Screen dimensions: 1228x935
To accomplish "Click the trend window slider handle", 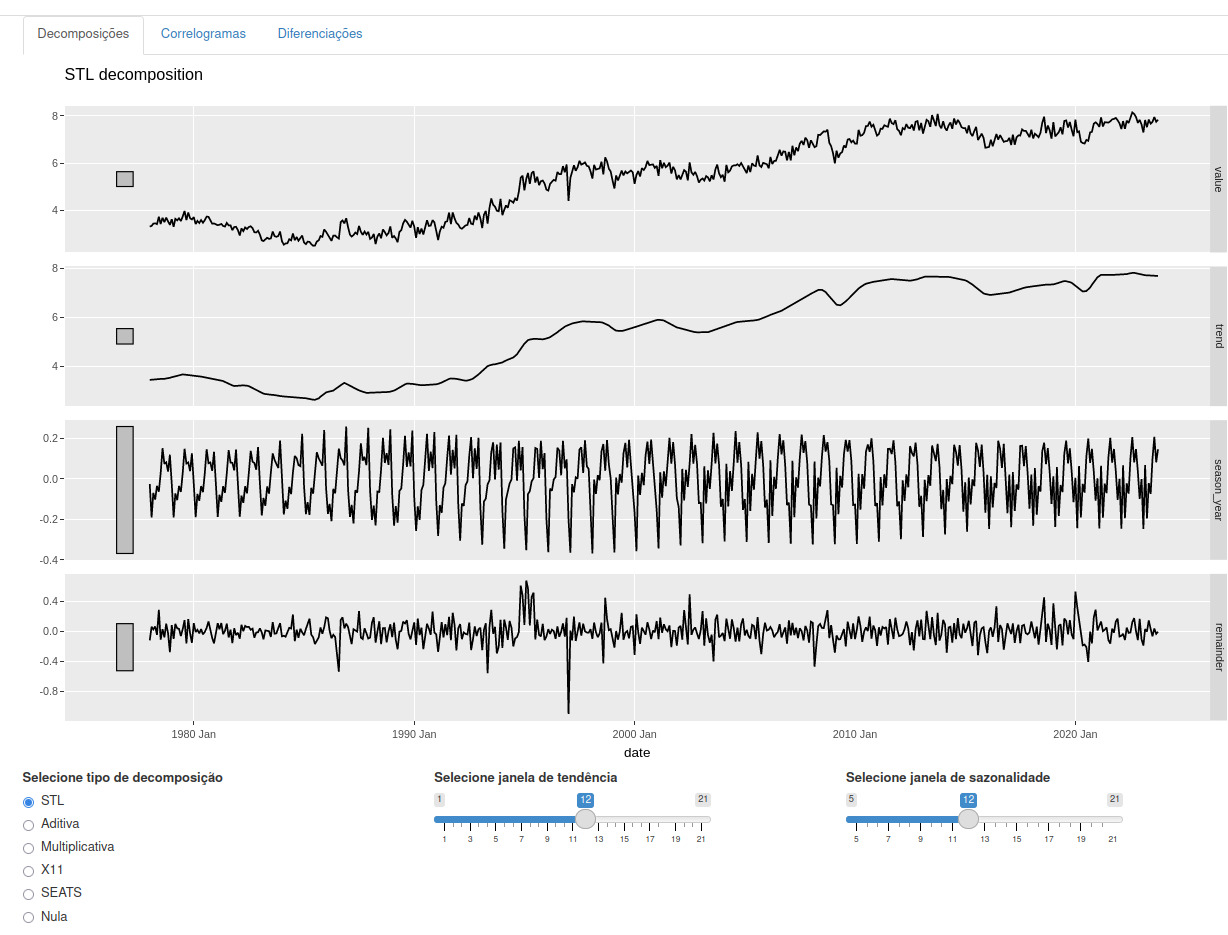I will click(585, 819).
